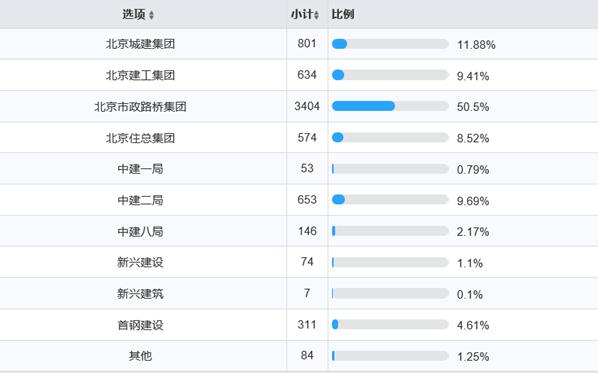Select the 新兴建筑 row label
Screen dimensions: 598x373
(140, 294)
